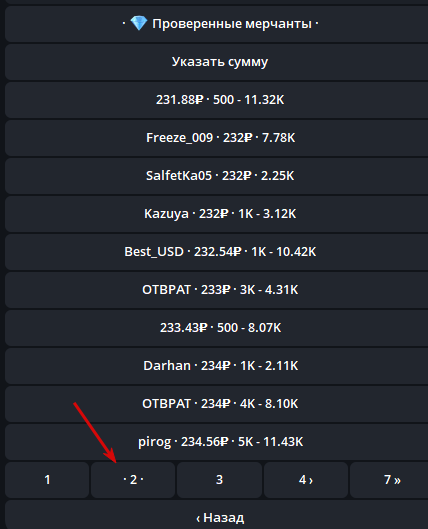Go to next page 4 ›
This screenshot has width=428, height=529.
pyautogui.click(x=306, y=480)
